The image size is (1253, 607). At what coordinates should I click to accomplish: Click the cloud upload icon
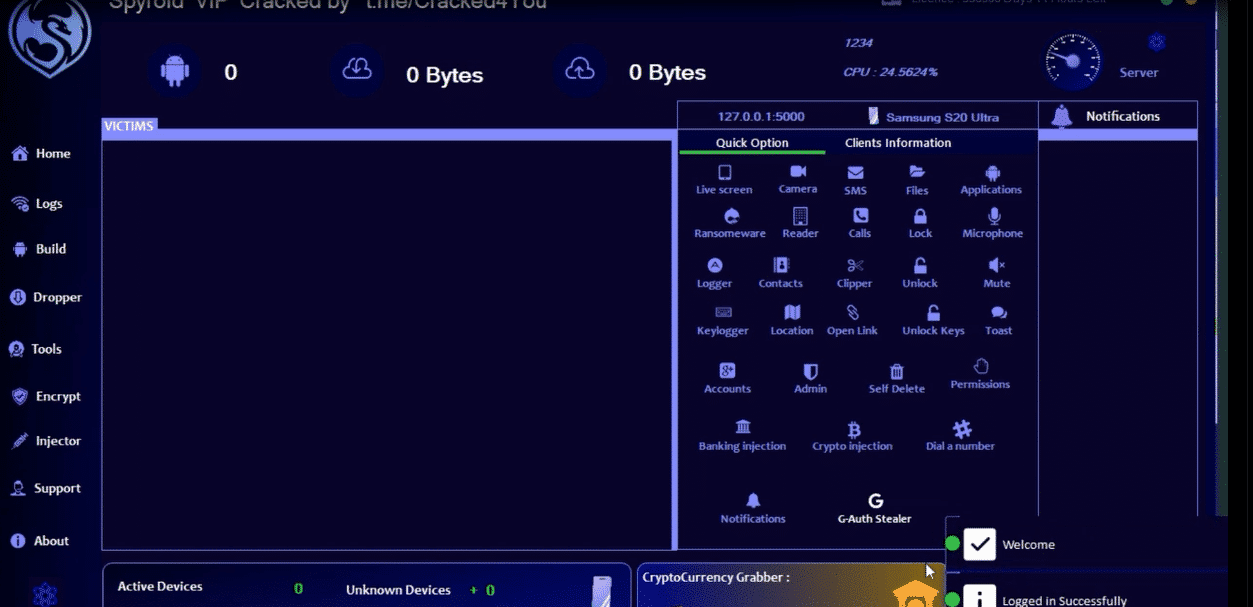click(x=579, y=69)
